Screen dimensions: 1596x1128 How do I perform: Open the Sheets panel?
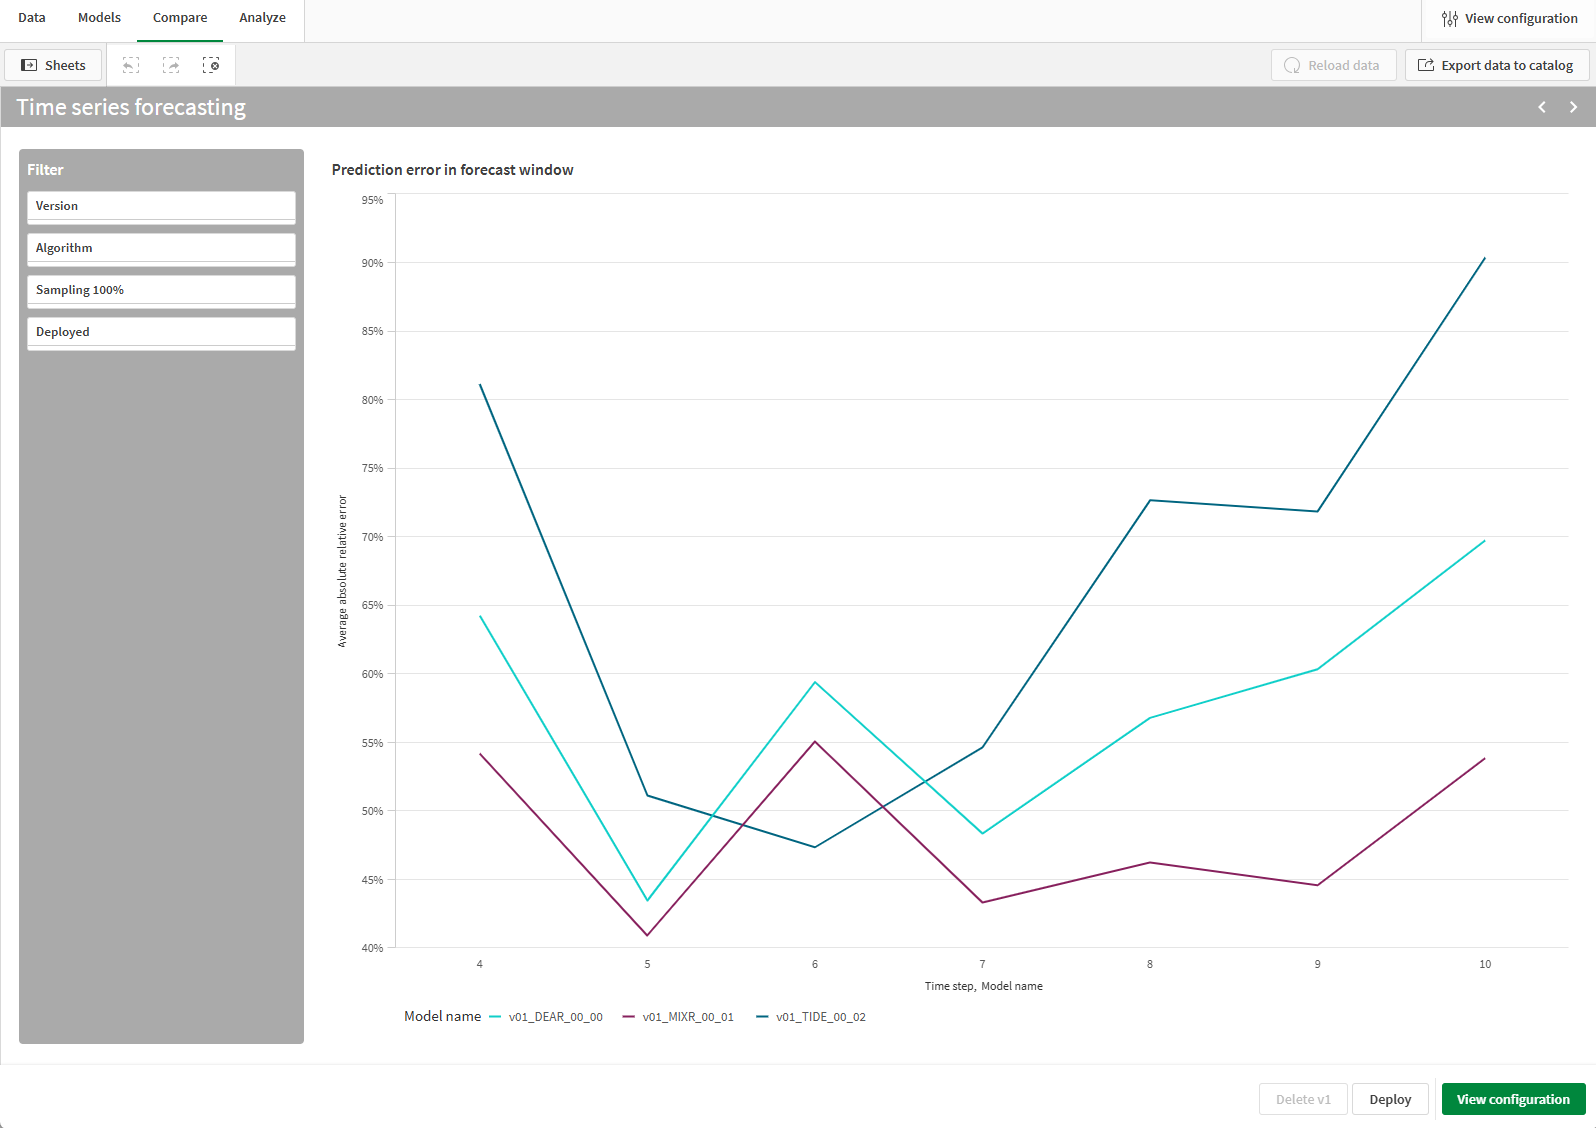tap(54, 65)
